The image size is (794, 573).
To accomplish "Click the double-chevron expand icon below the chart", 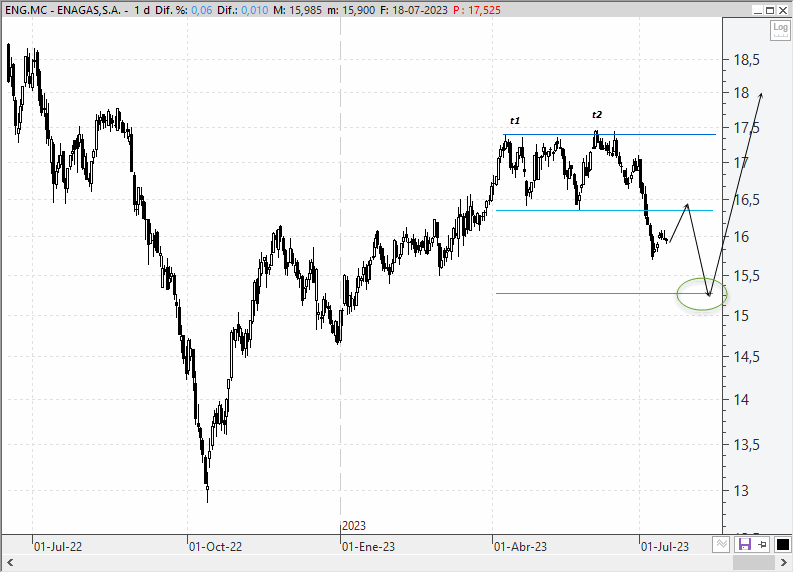I will (x=721, y=545).
